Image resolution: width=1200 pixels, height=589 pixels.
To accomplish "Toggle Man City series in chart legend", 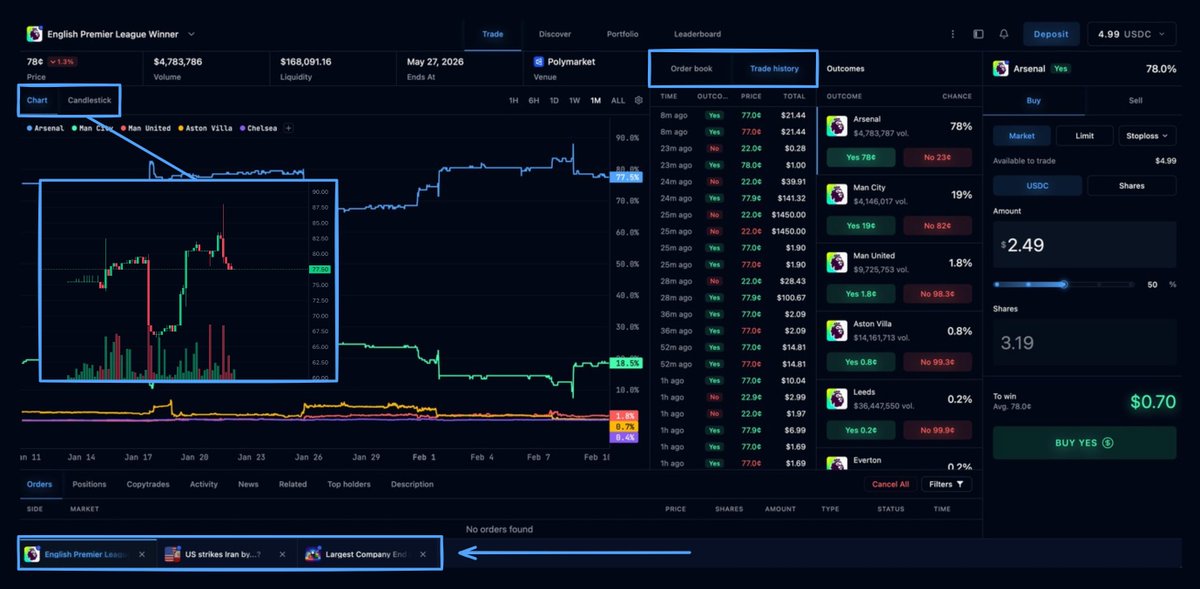I will click(x=92, y=128).
